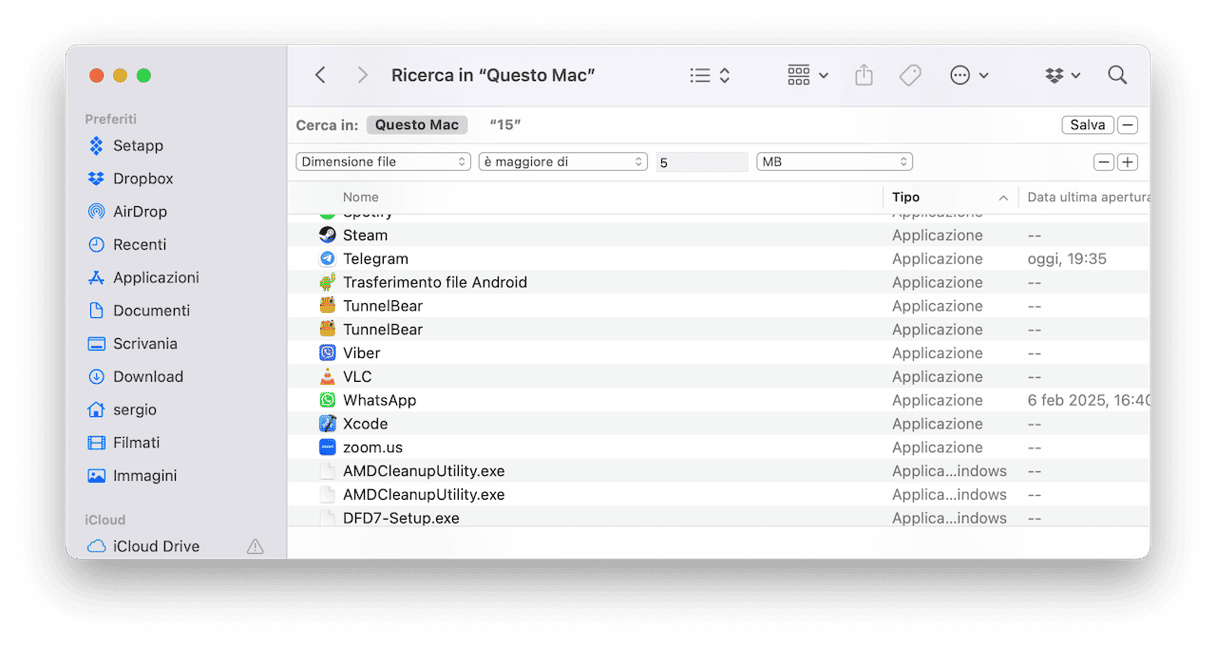Click the iCloud Drive warning triangle
The image size is (1216, 646).
coord(255,547)
